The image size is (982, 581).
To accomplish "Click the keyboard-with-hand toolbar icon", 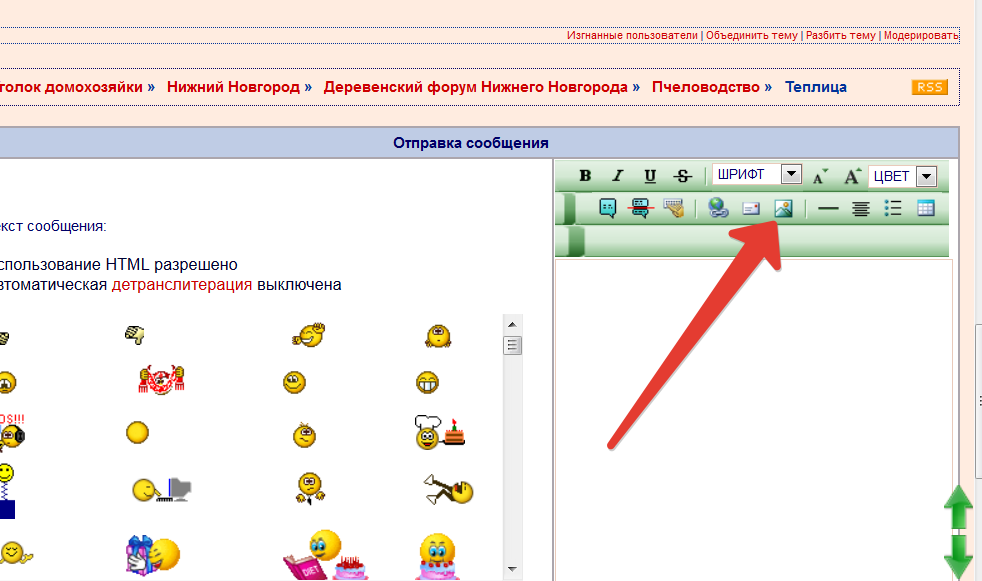I will pyautogui.click(x=673, y=208).
